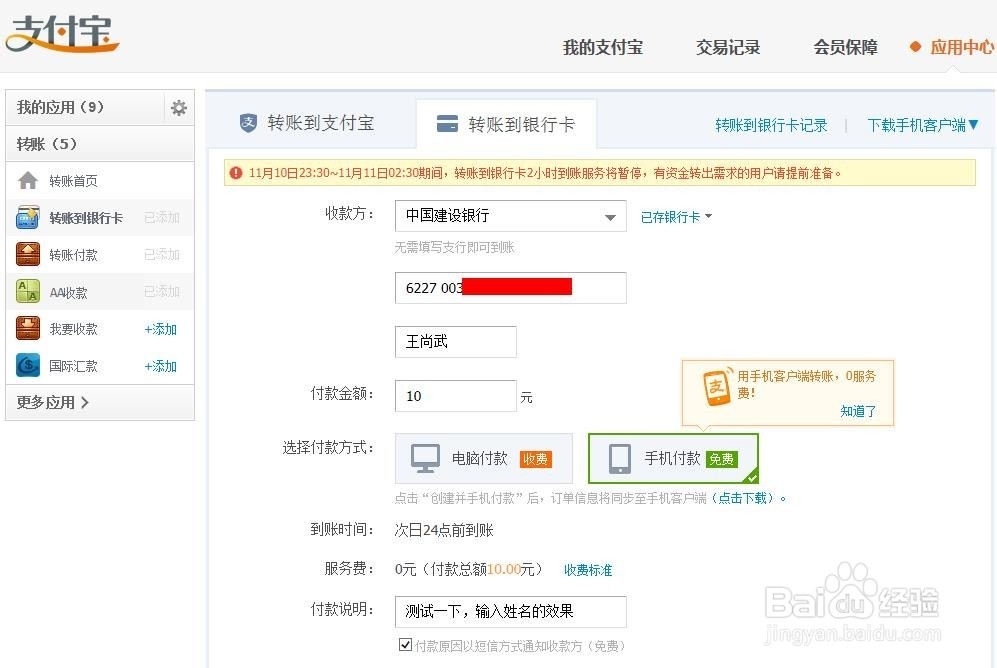
Task: Toggle SMS notification to payee checkbox
Action: point(405,644)
